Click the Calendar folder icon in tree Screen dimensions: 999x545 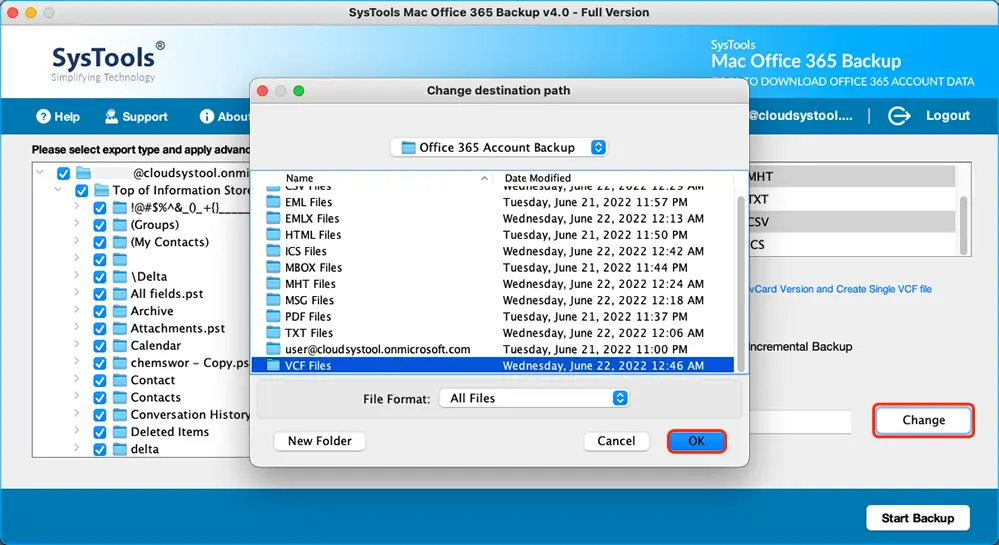click(120, 345)
